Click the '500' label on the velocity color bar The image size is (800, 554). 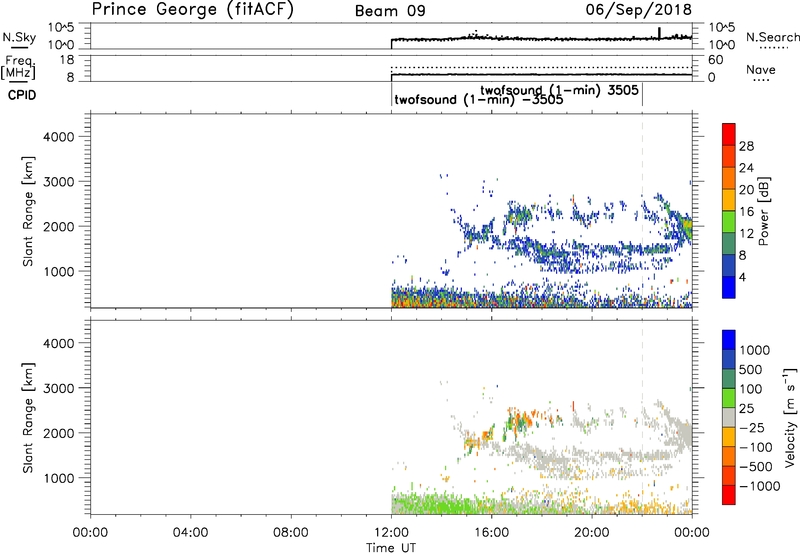click(x=750, y=370)
